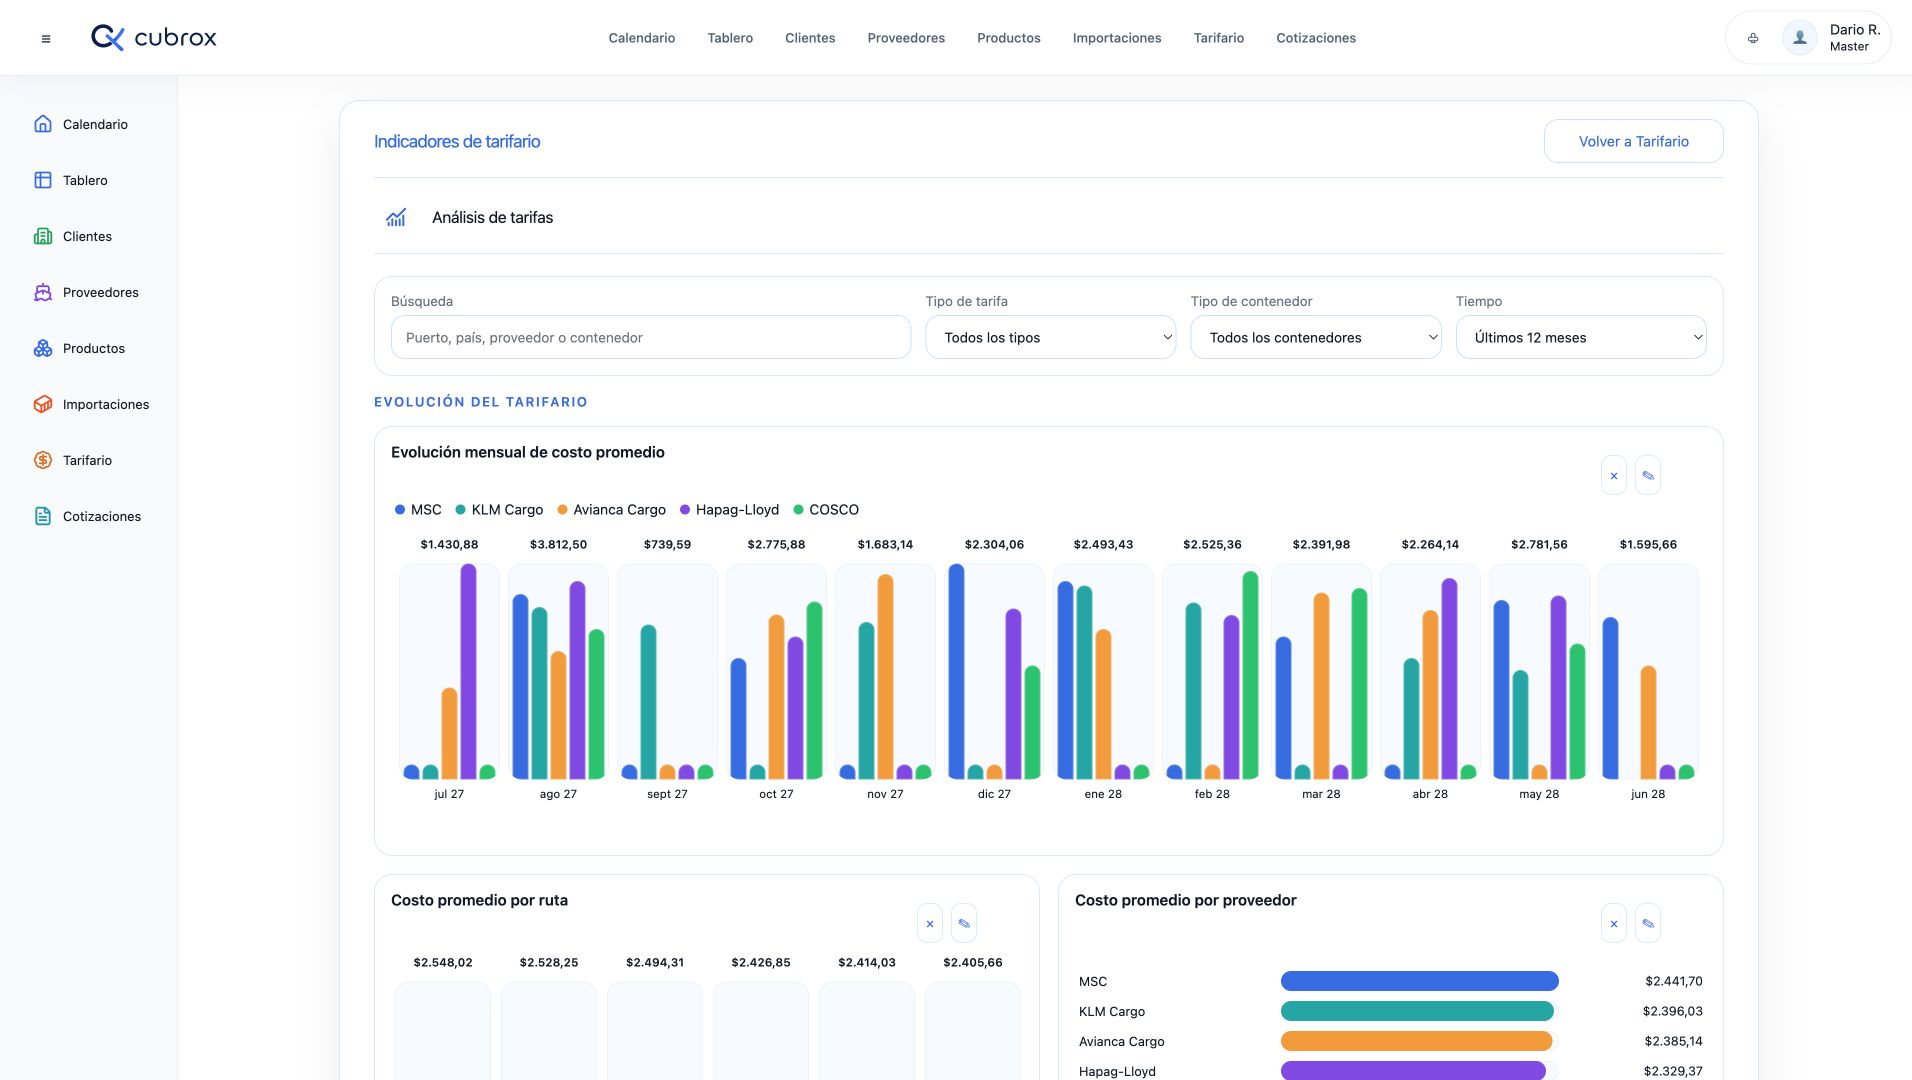Click the cubrox logo
1912x1080 pixels.
click(x=154, y=38)
